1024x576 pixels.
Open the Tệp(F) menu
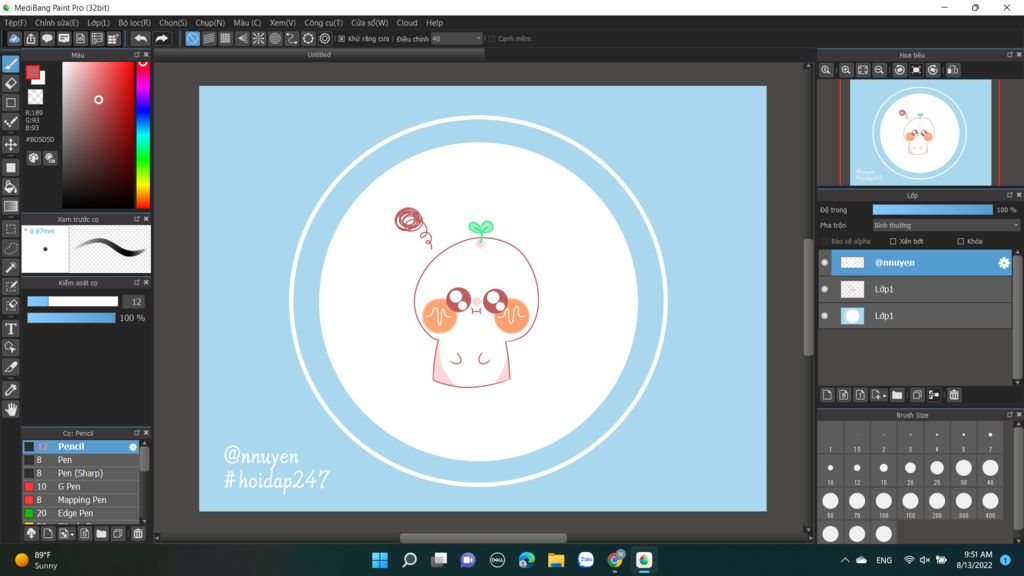(x=15, y=23)
